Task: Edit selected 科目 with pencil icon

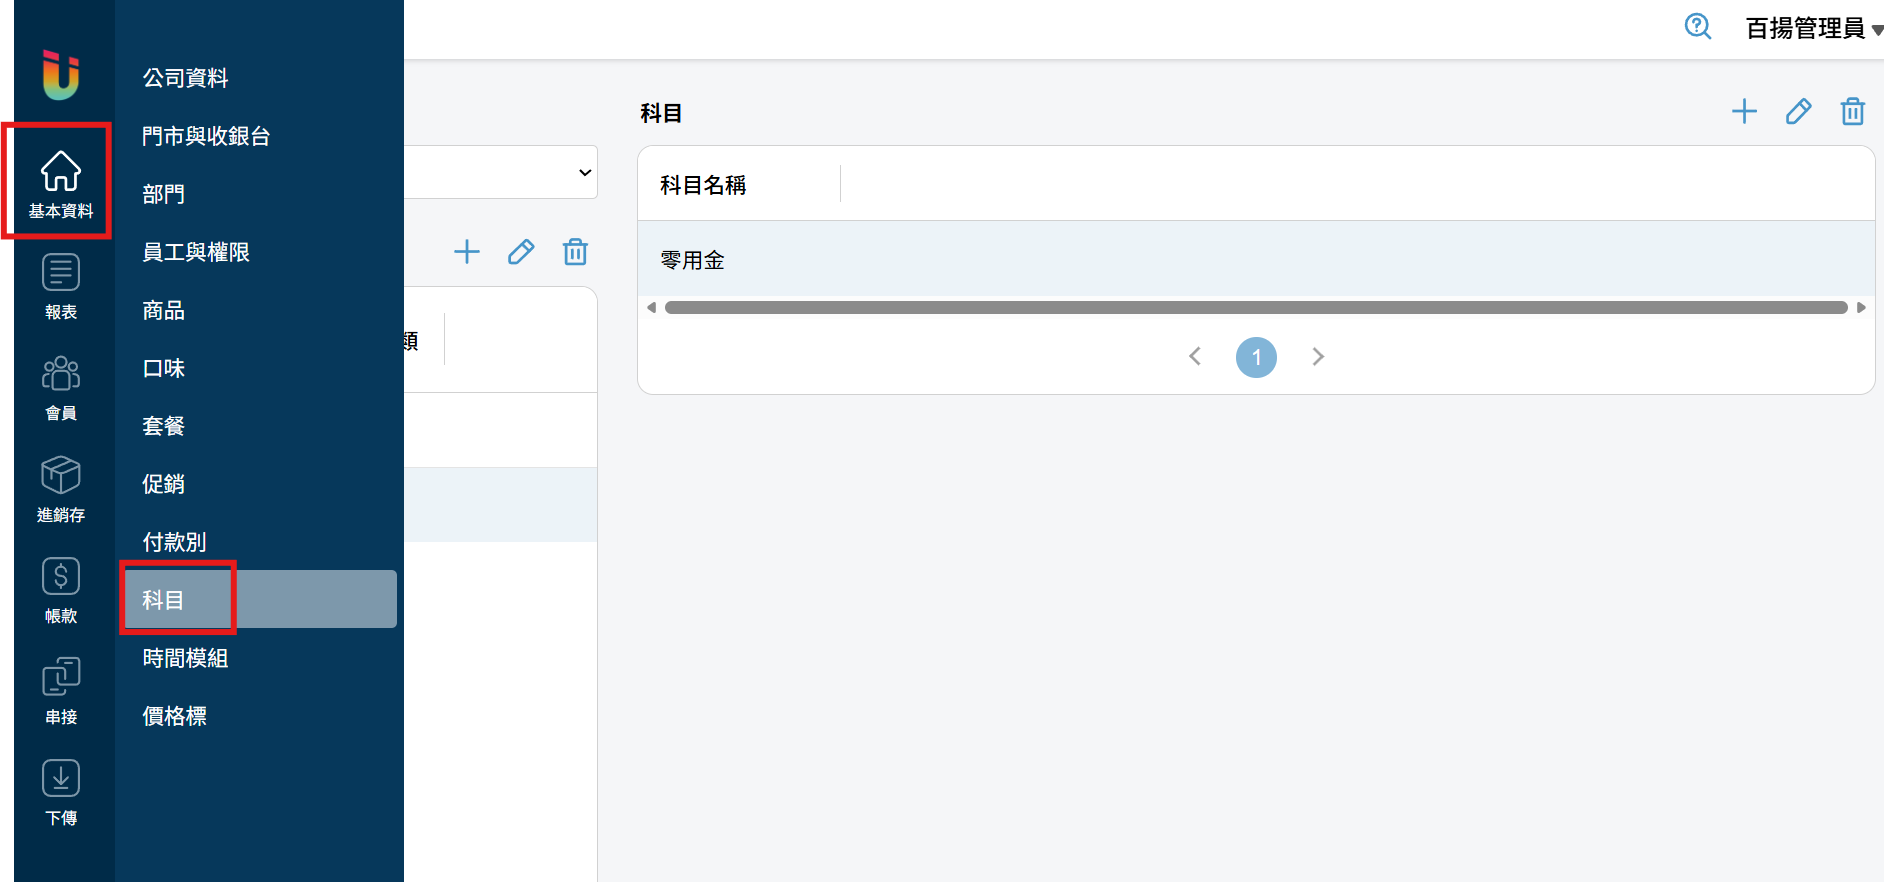Action: point(1798,111)
